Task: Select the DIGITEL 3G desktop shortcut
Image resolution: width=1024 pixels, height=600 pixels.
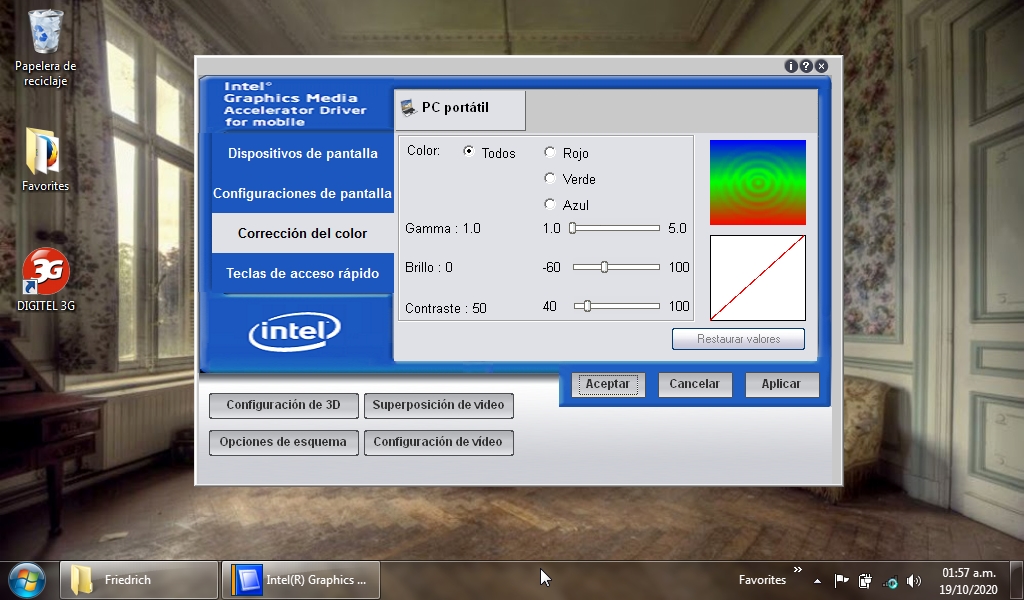Action: coord(46,279)
